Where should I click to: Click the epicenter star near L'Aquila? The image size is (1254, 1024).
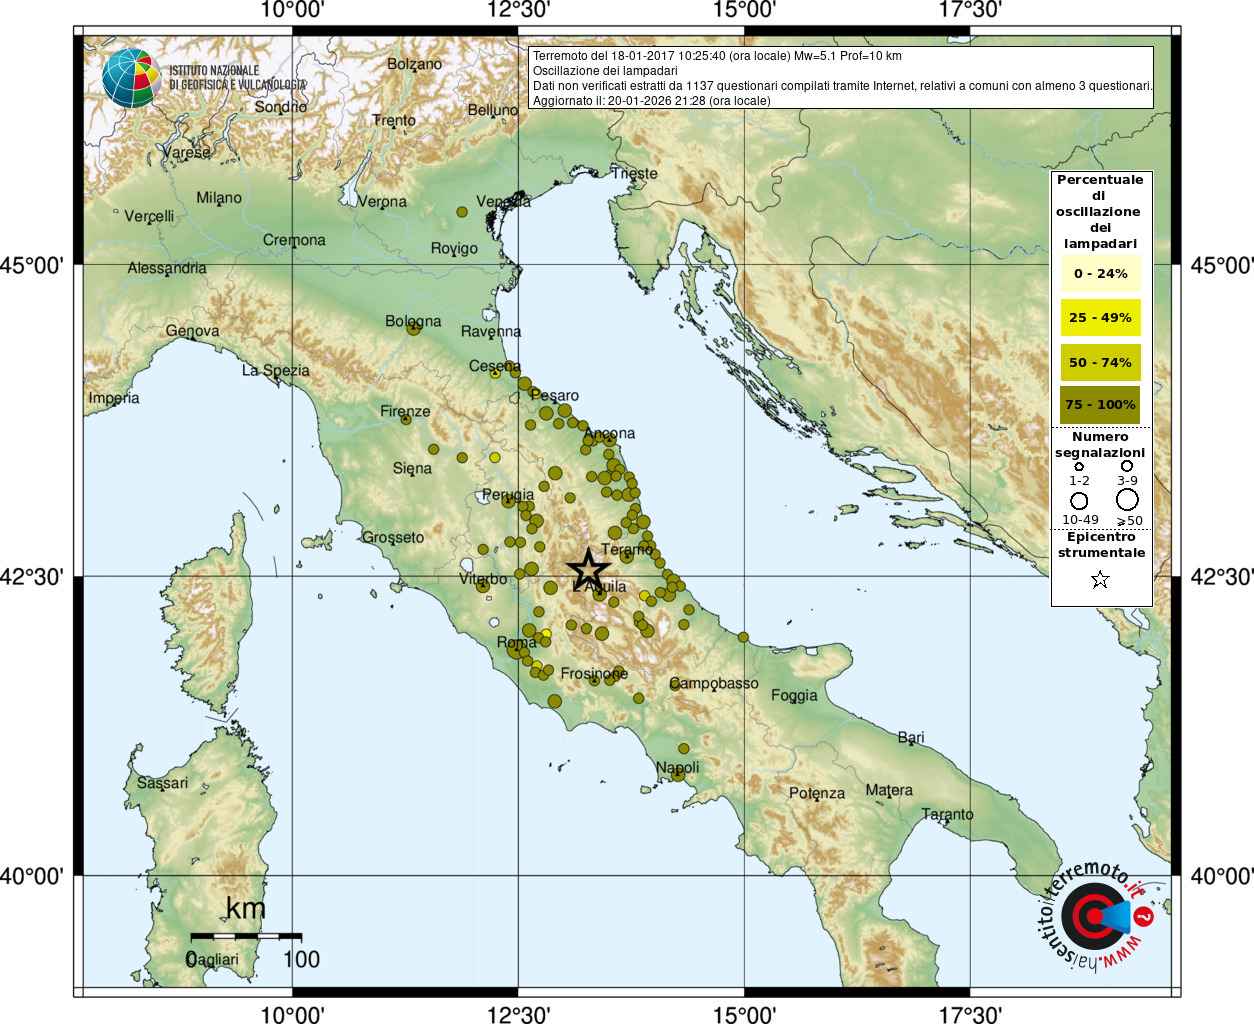tap(588, 570)
